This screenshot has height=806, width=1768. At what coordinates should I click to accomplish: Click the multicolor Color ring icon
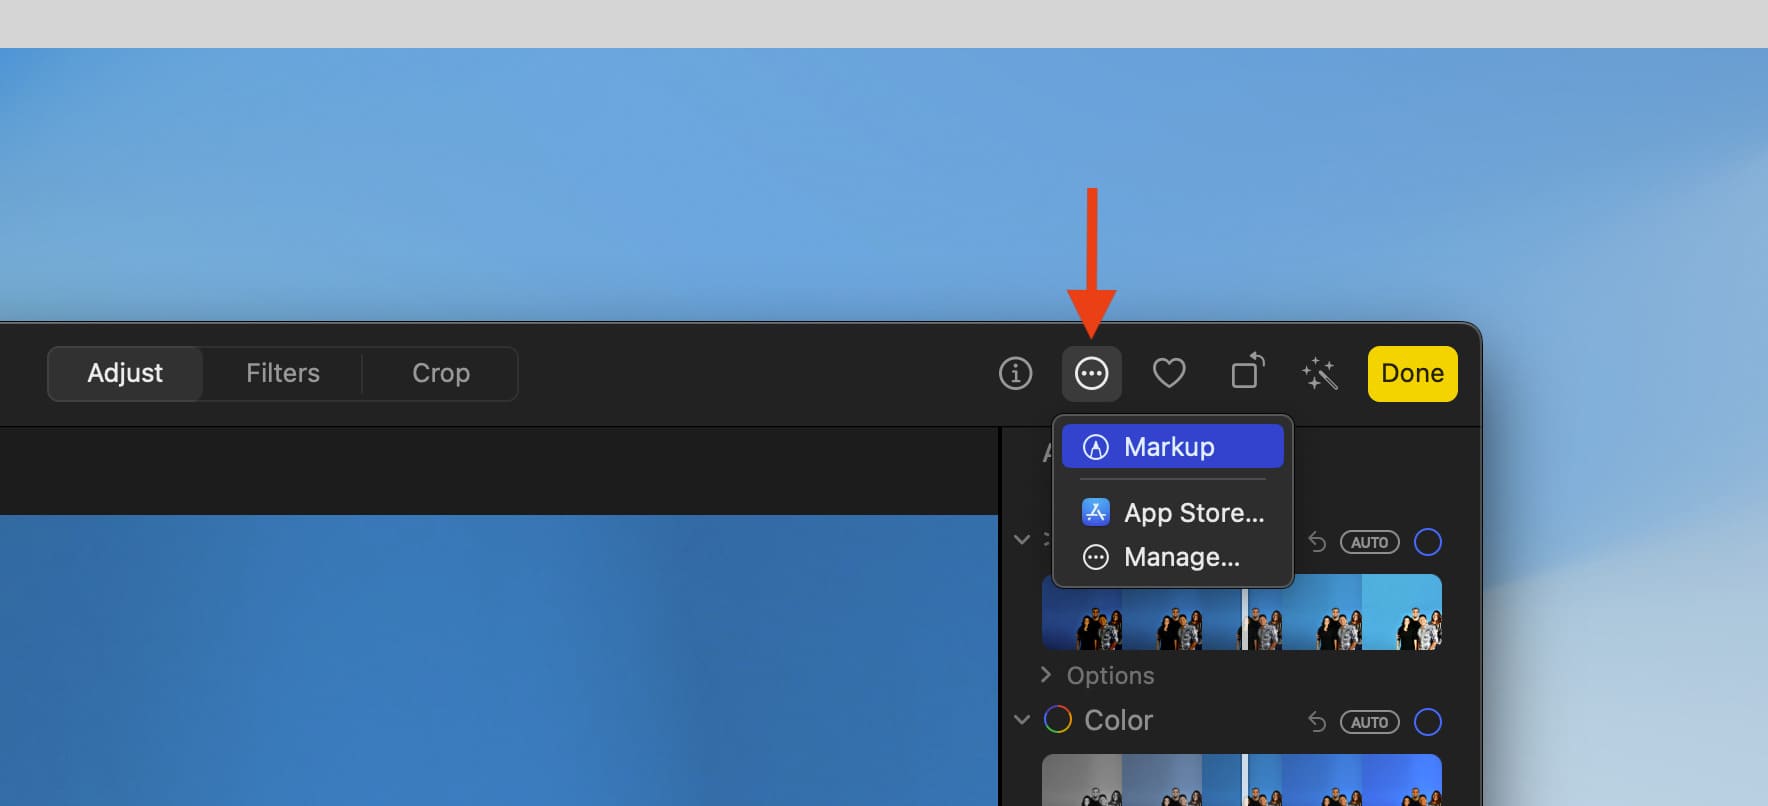1057,720
